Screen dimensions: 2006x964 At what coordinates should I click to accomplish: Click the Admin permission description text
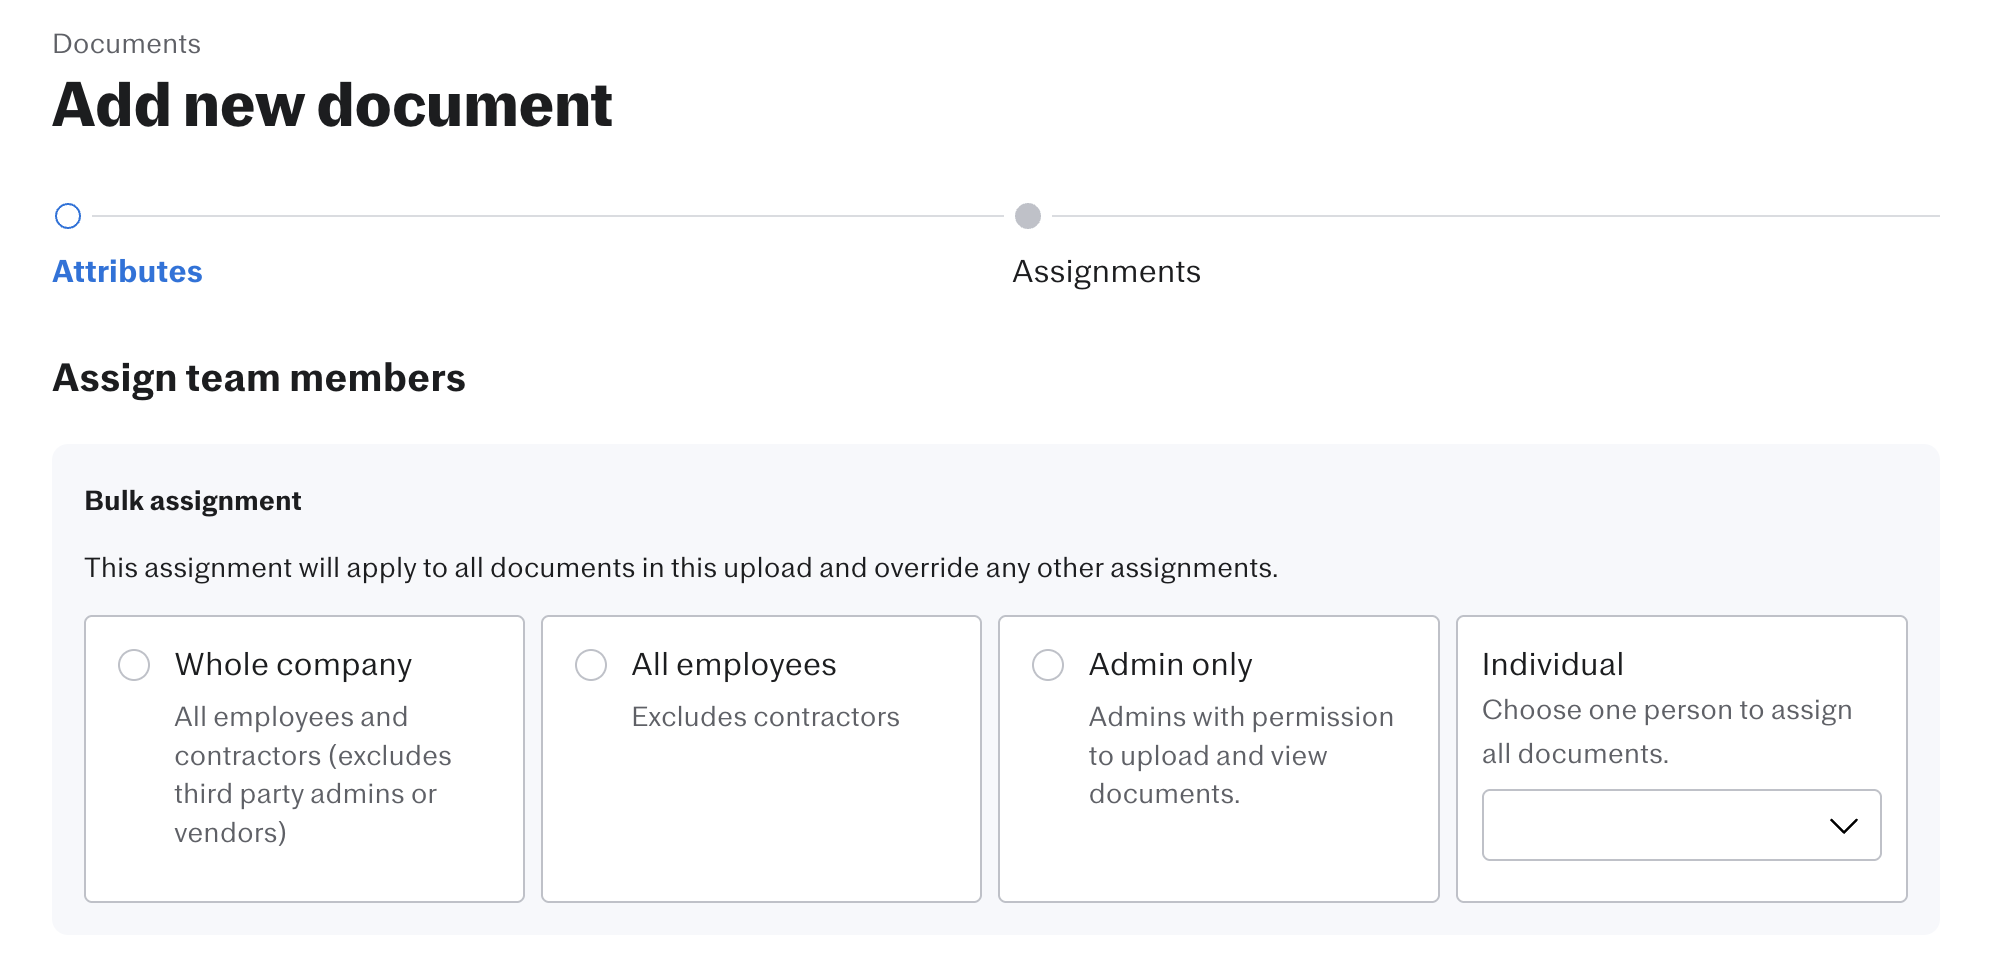1240,755
